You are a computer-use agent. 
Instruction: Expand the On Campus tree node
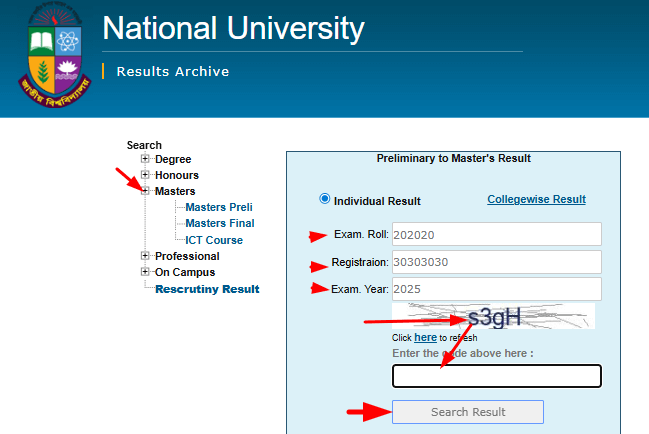pos(145,272)
